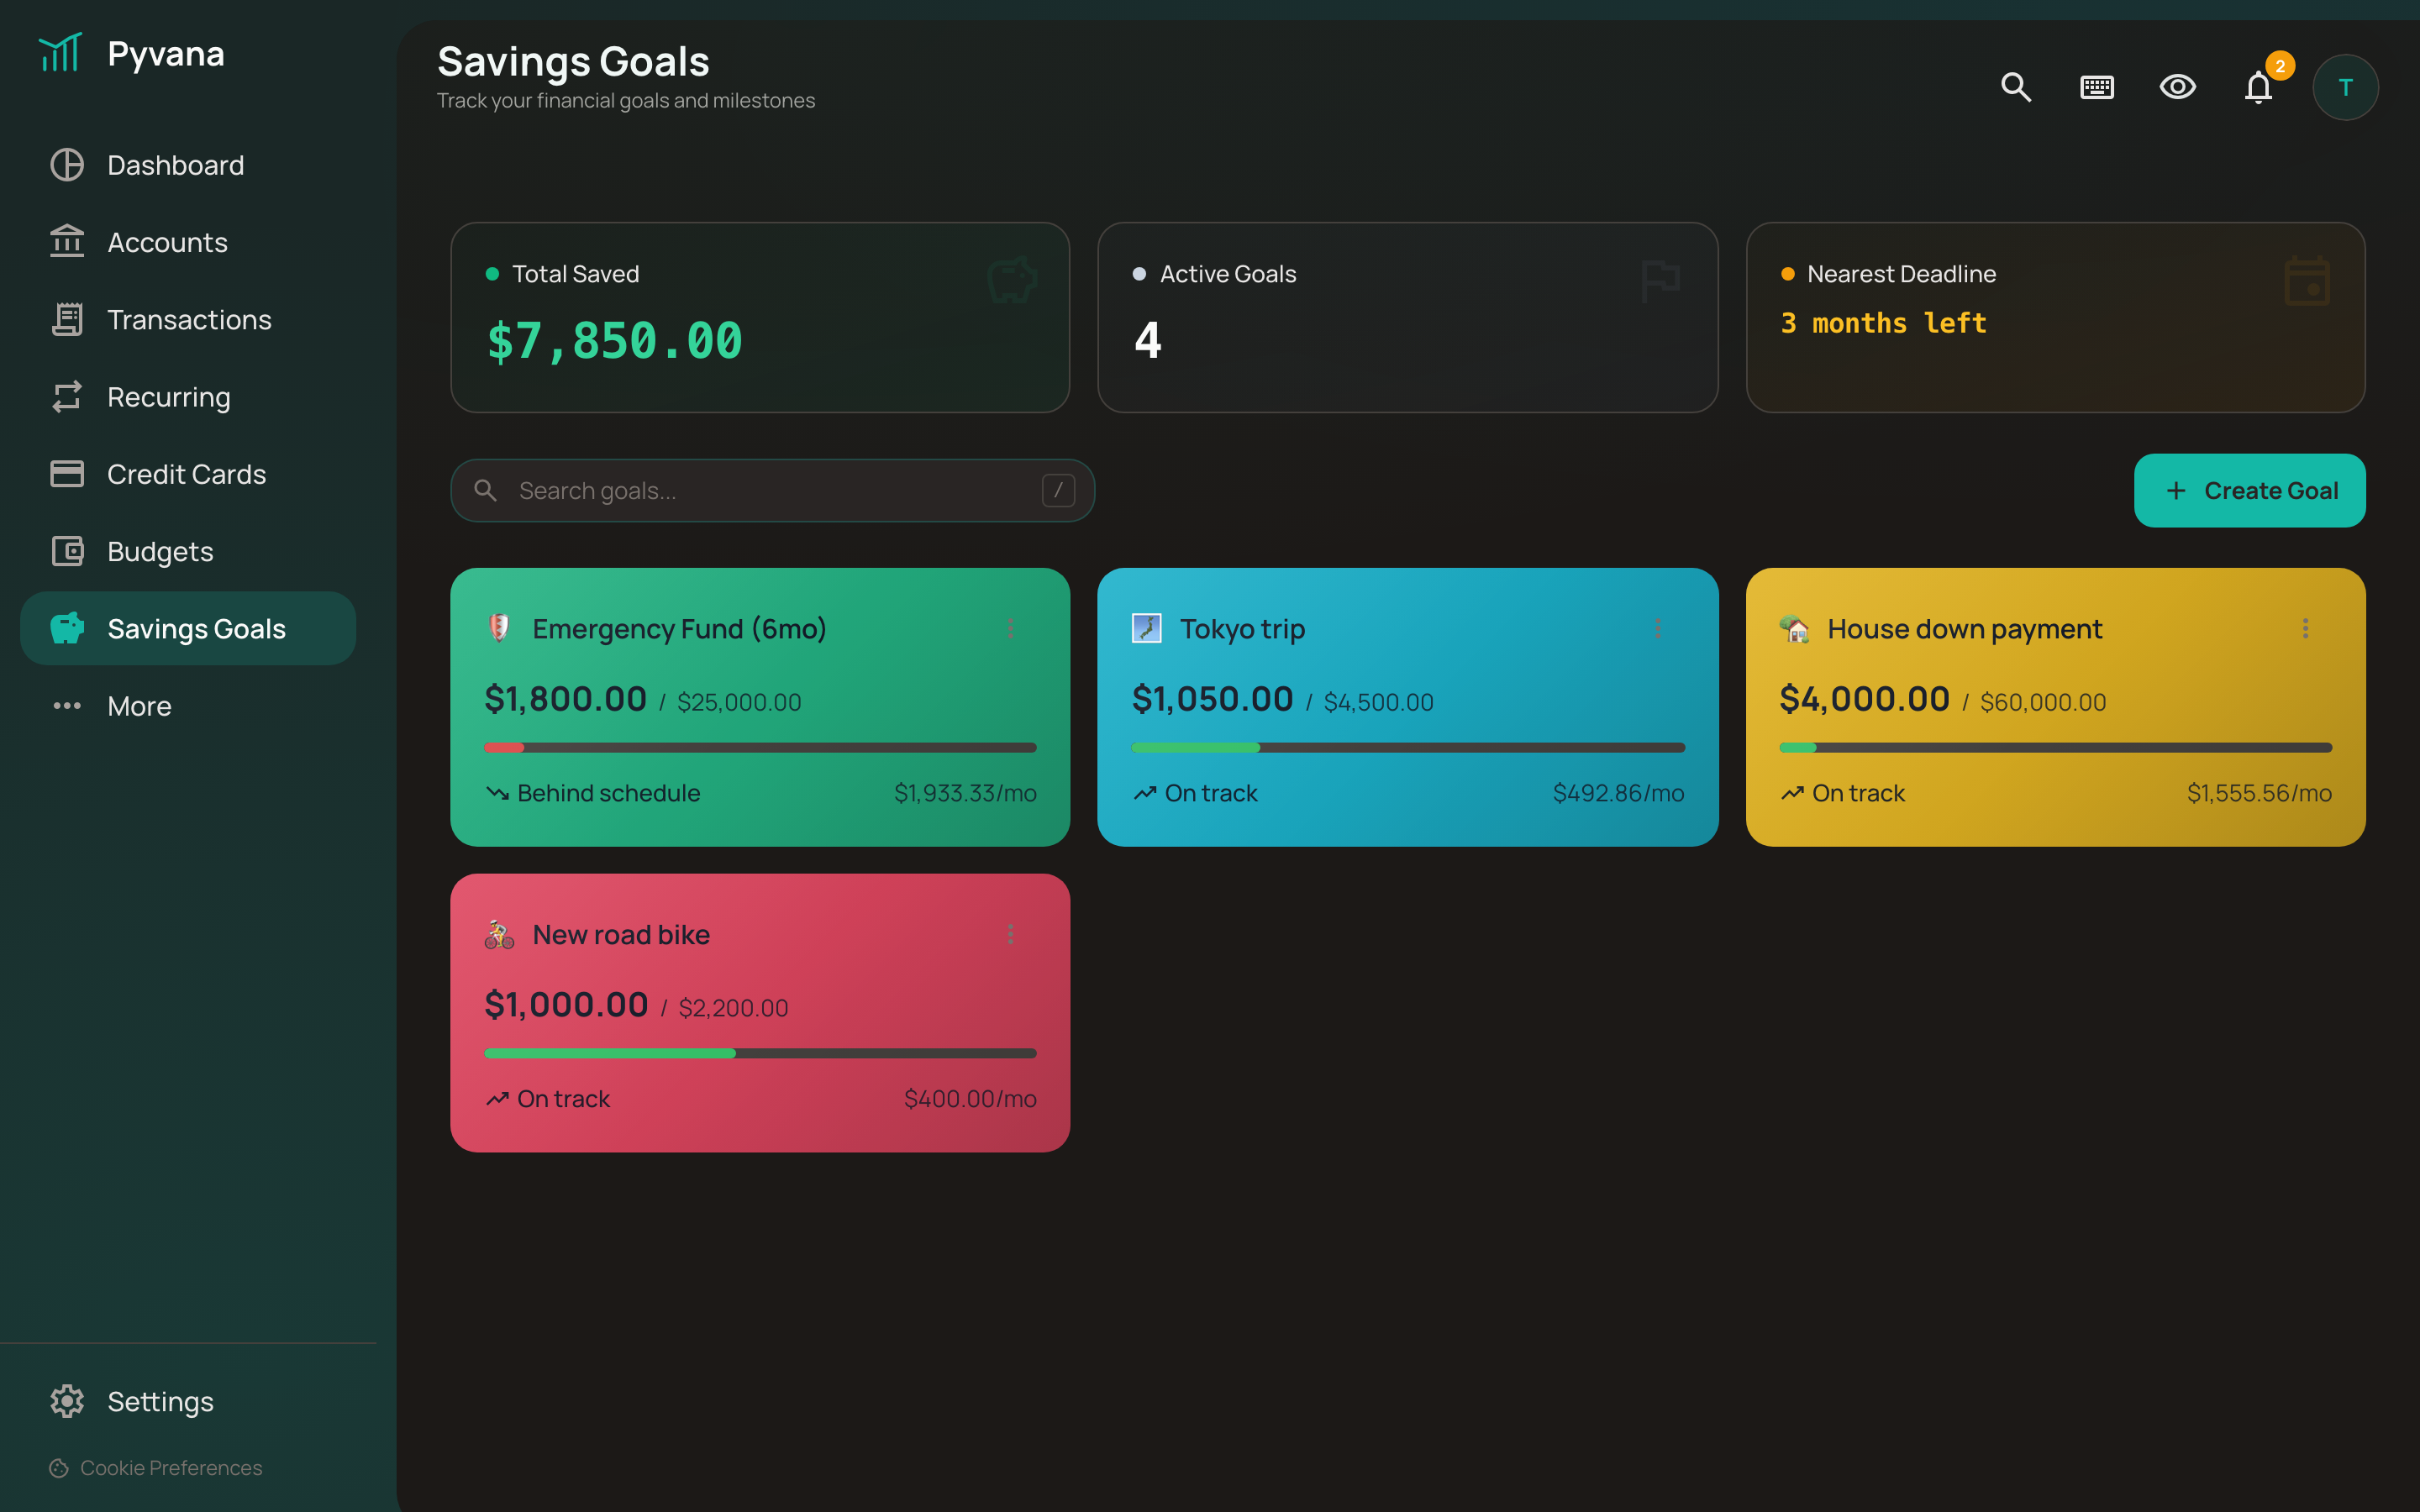Click the Savings Goals page heading
This screenshot has height=1512, width=2420.
(x=573, y=62)
